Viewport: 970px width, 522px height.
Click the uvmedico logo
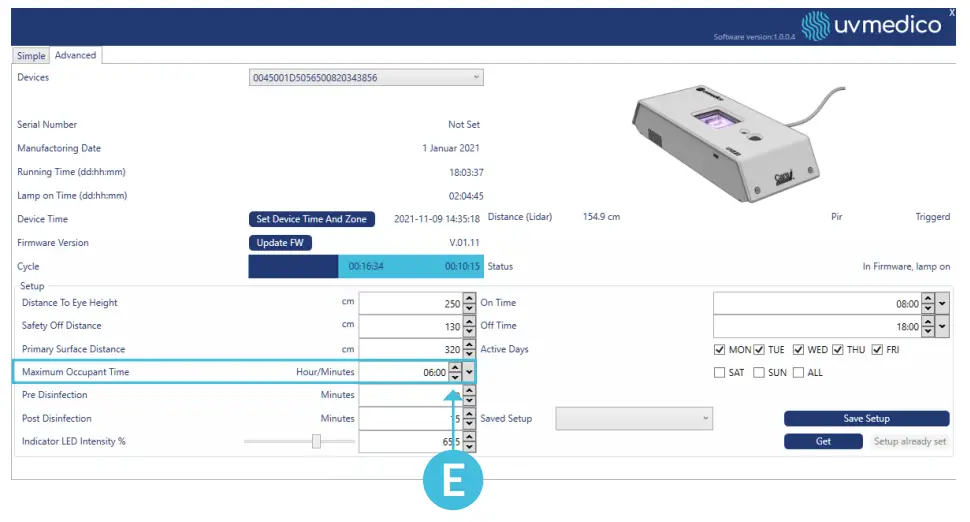tap(871, 25)
